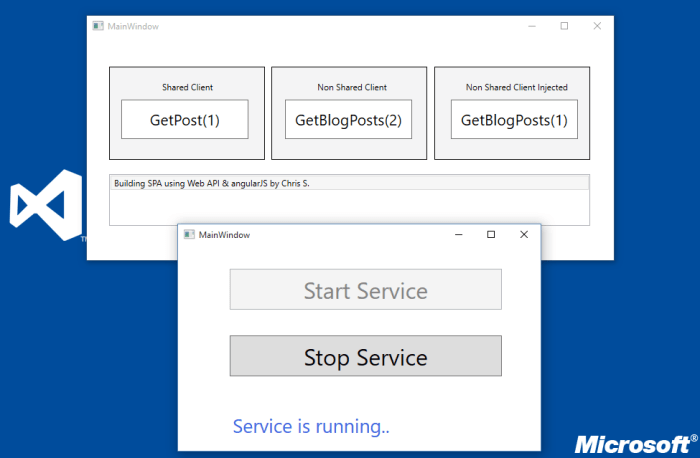Image resolution: width=700 pixels, height=458 pixels.
Task: Maximize the window with the Stop Service button
Action: [x=490, y=234]
